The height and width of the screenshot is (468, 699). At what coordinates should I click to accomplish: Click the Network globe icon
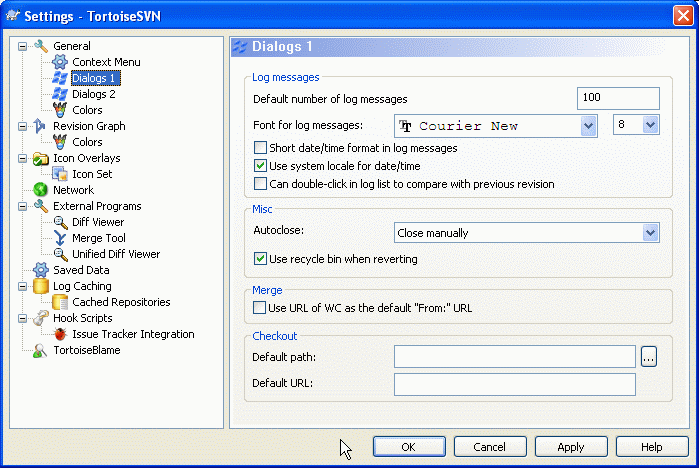coord(41,190)
